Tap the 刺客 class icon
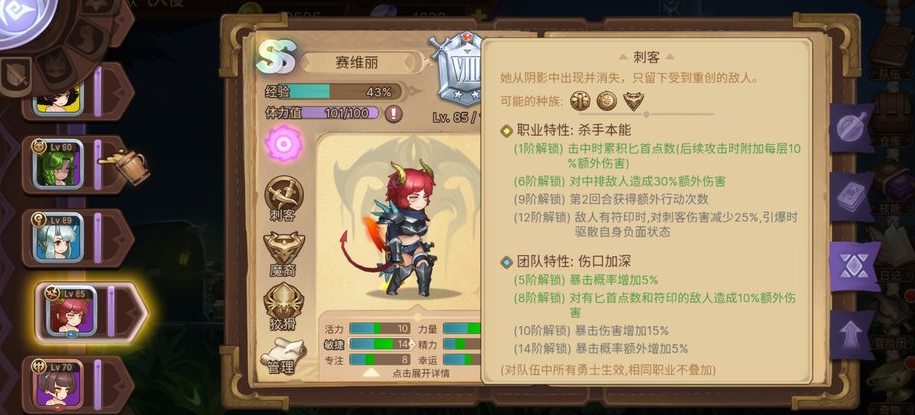This screenshot has width=915, height=415. point(284,199)
